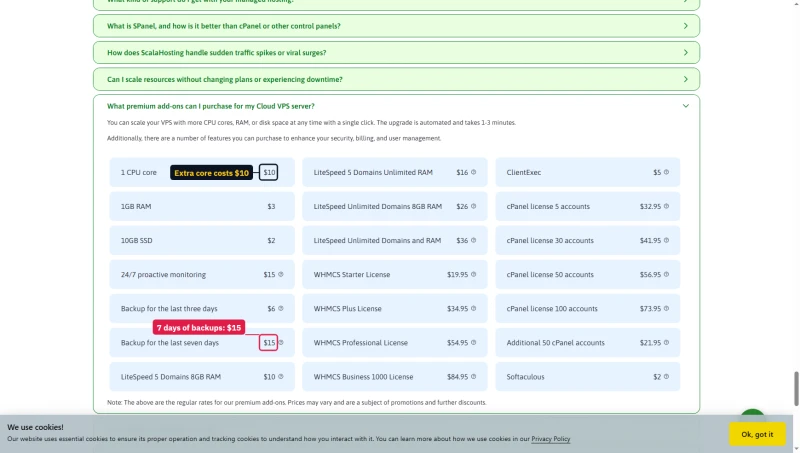The height and width of the screenshot is (453, 800).
Task: Click info icon next to 24/7 proactive monitoring
Action: tap(281, 274)
